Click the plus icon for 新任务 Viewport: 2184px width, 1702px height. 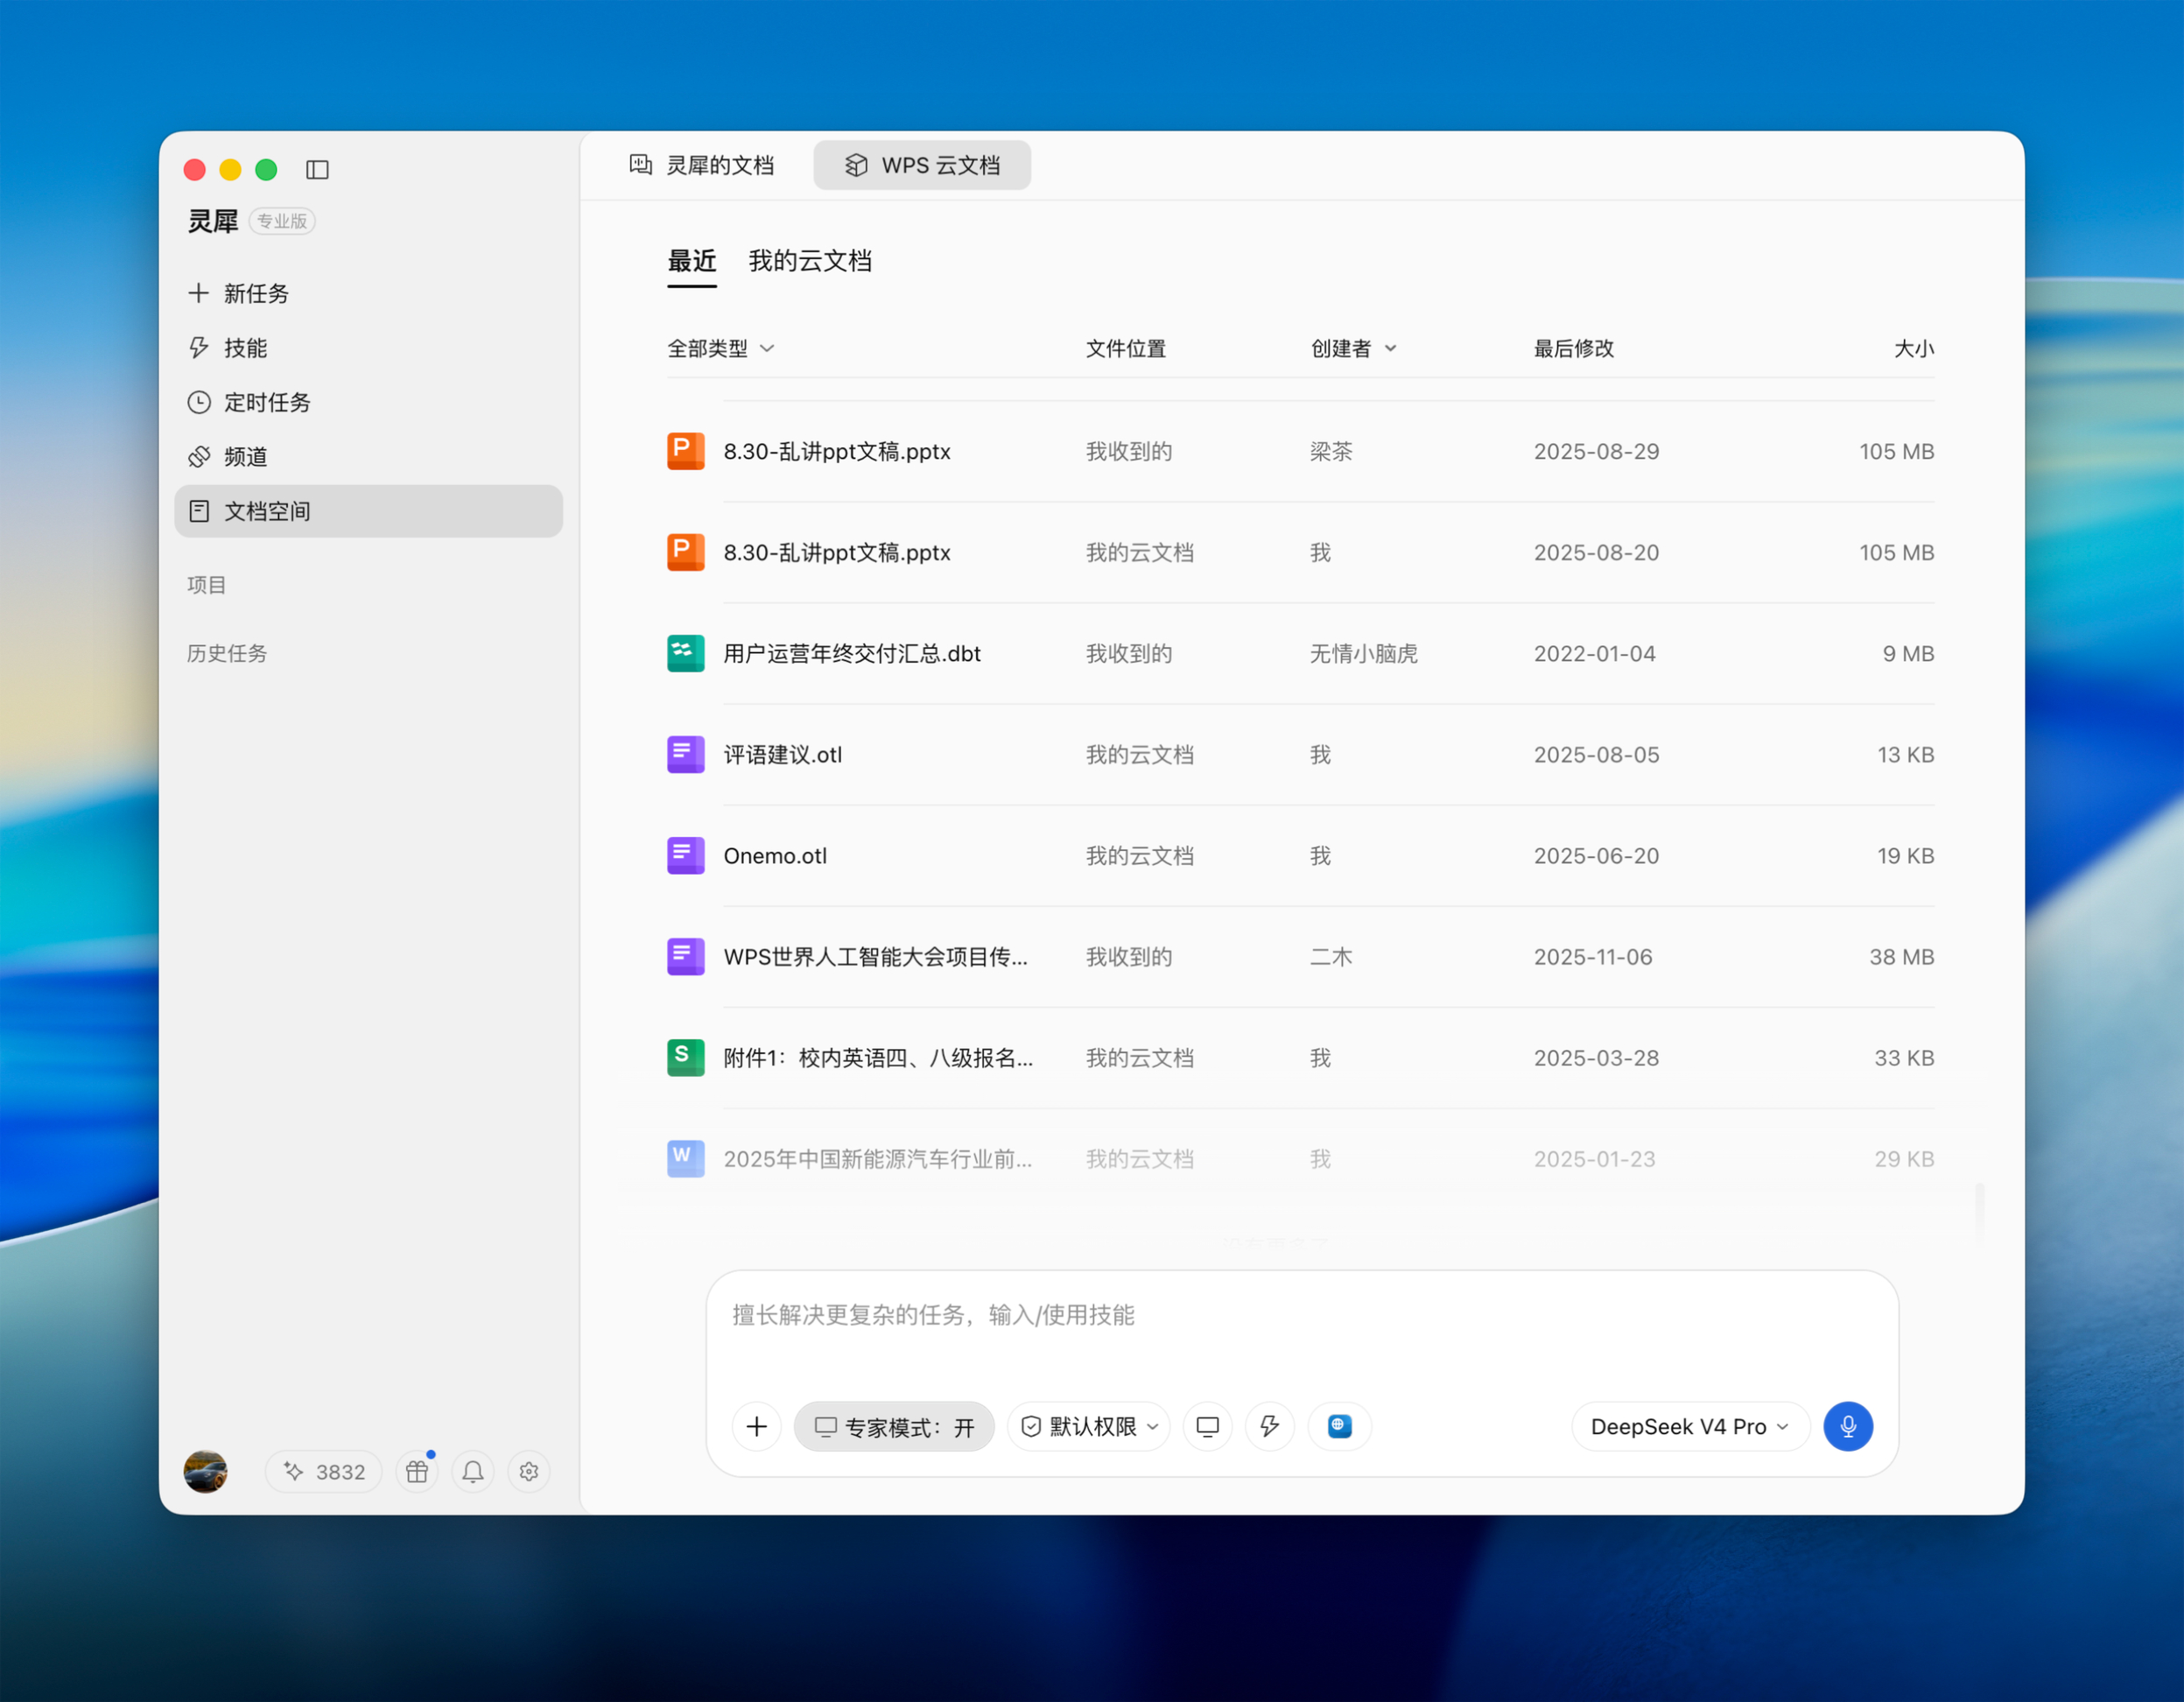coord(199,293)
